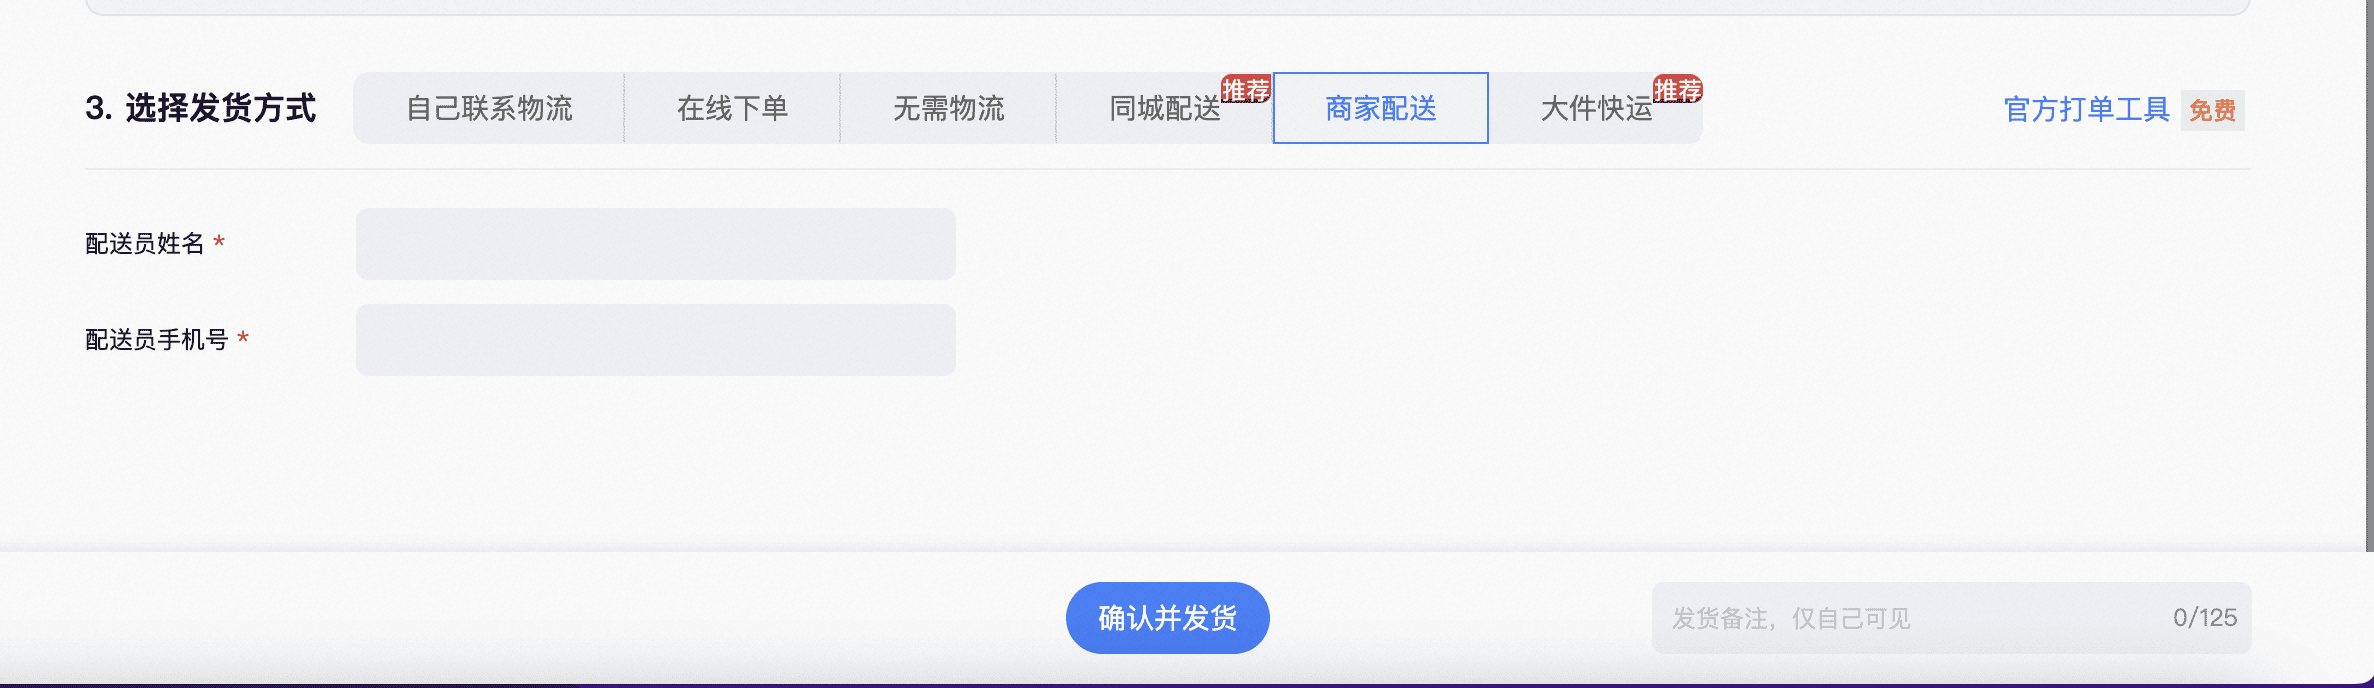The height and width of the screenshot is (688, 2374).
Task: Click the 免费 badge next to 官方打单工具
Action: point(2213,111)
